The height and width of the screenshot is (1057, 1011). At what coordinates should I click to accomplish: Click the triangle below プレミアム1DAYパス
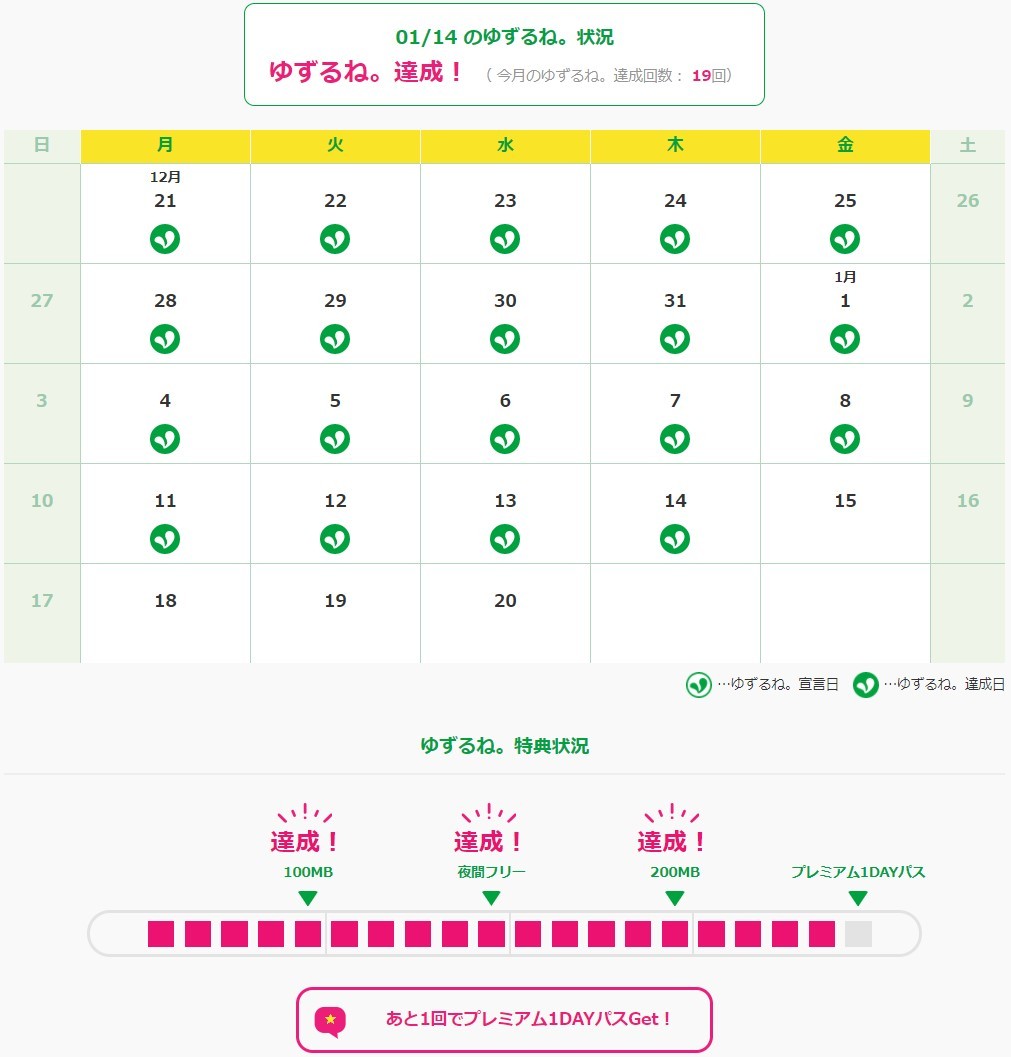[857, 898]
